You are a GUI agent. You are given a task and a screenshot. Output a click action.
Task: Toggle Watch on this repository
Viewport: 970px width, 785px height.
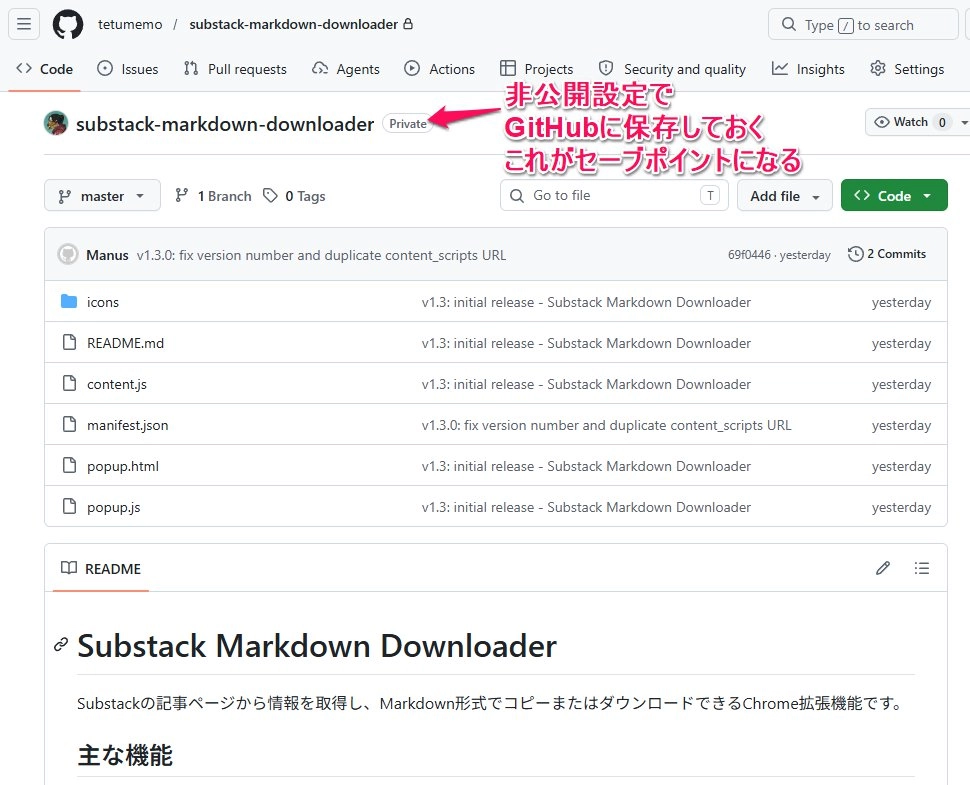(910, 122)
